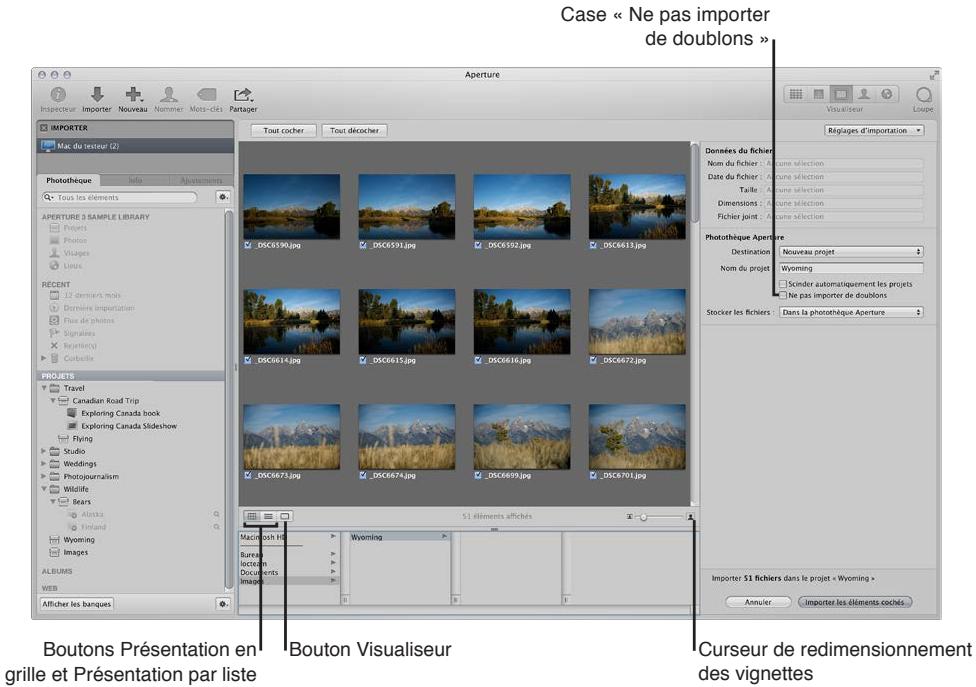This screenshot has width=976, height=687.
Task: Click Importer les éléments cochés button
Action: tap(855, 602)
